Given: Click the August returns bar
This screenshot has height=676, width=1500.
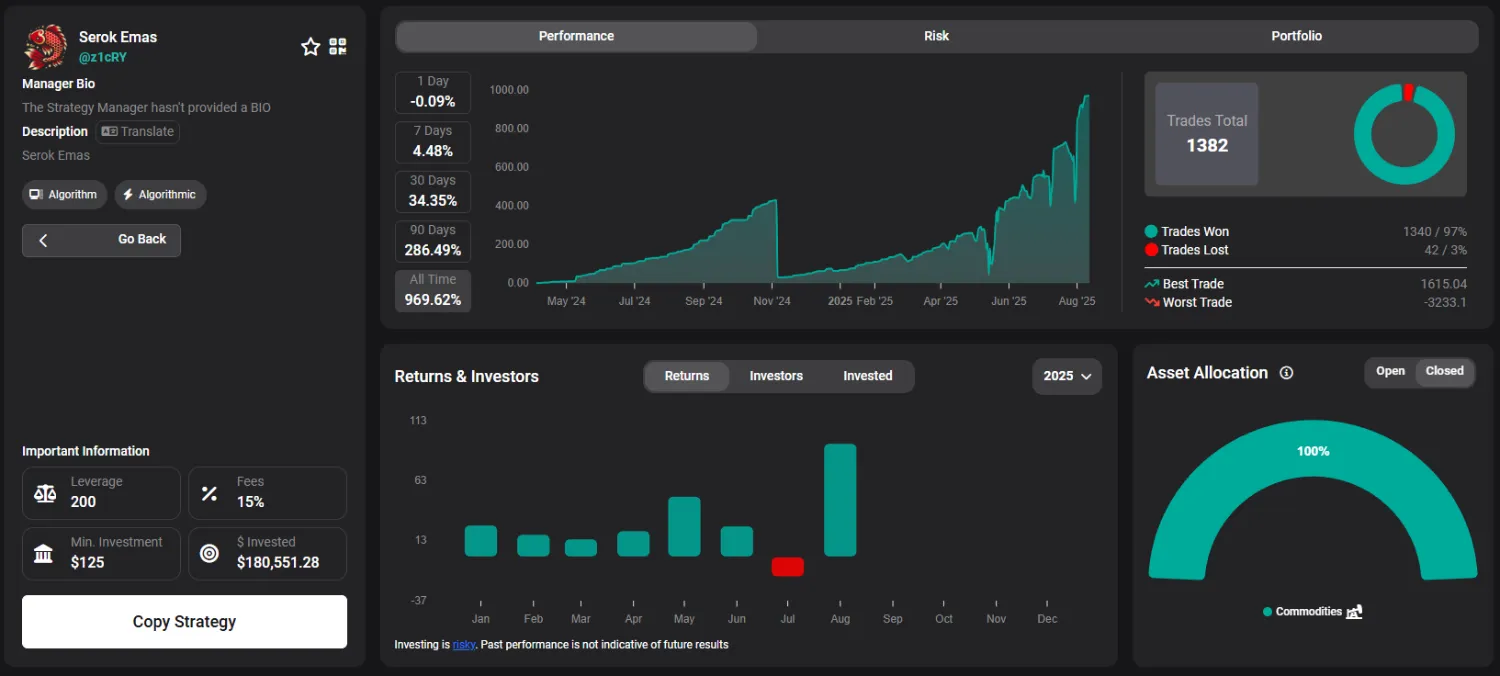Looking at the screenshot, I should (840, 500).
